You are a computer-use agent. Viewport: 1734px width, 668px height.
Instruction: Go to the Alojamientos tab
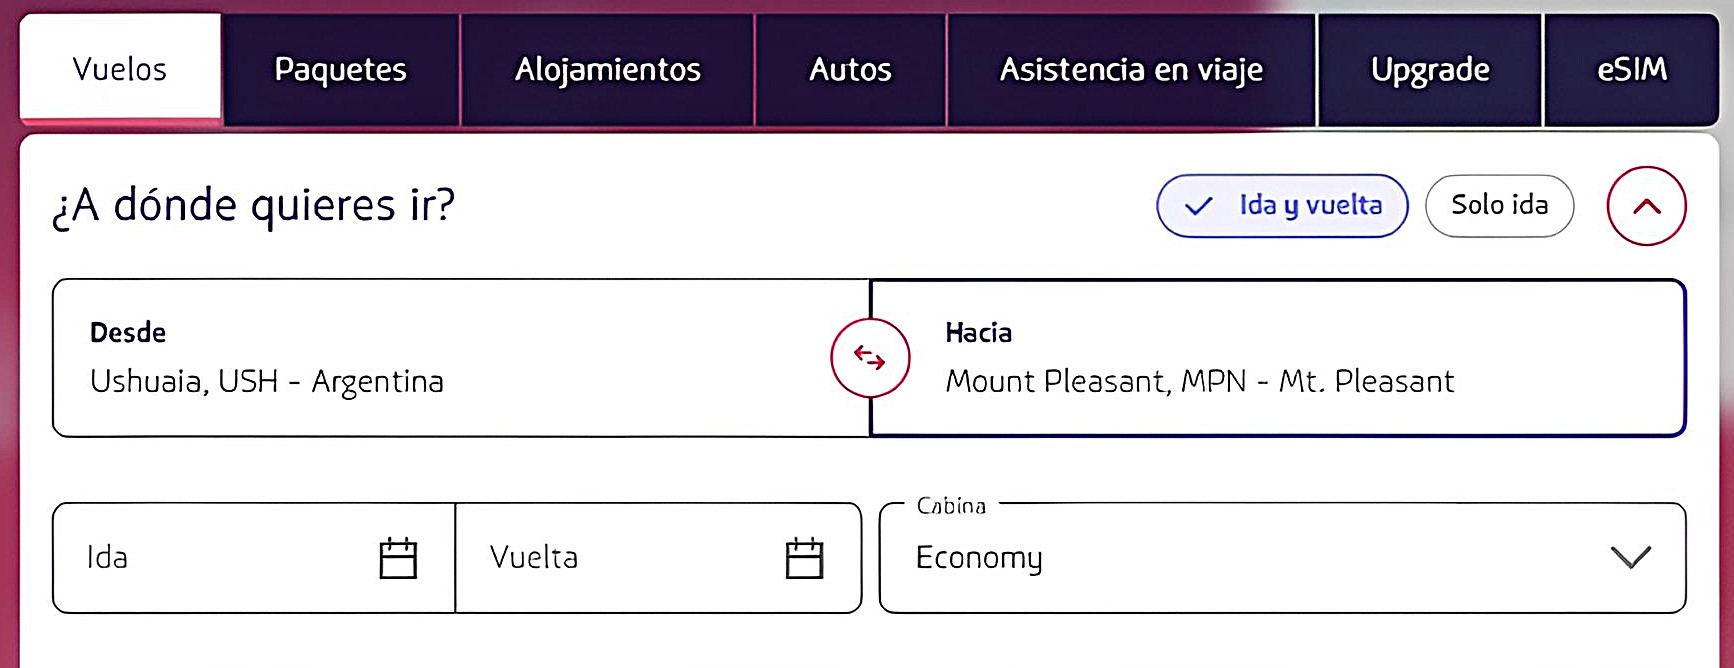click(x=608, y=70)
